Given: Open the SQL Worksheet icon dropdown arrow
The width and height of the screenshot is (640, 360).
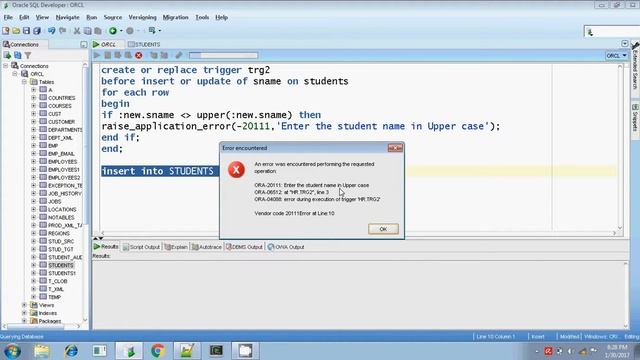Looking at the screenshot, I should click(160, 31).
